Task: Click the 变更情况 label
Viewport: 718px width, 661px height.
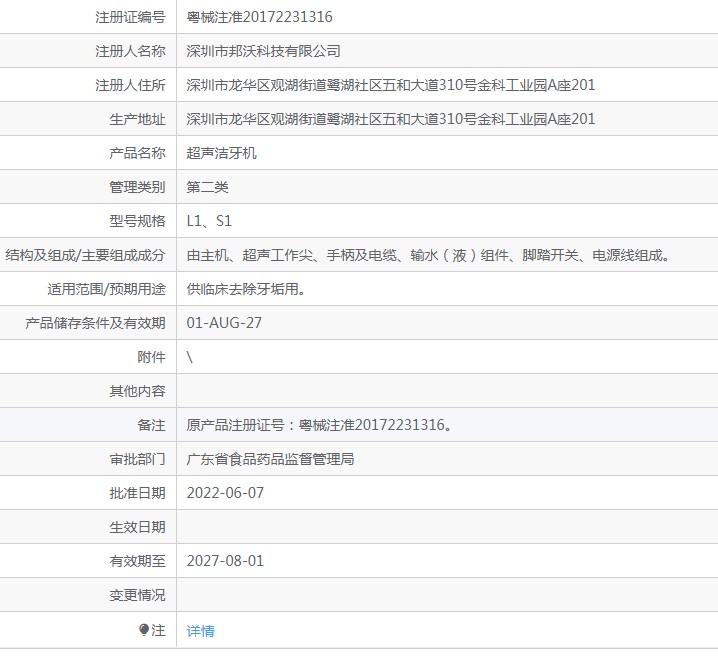Action: [x=137, y=595]
